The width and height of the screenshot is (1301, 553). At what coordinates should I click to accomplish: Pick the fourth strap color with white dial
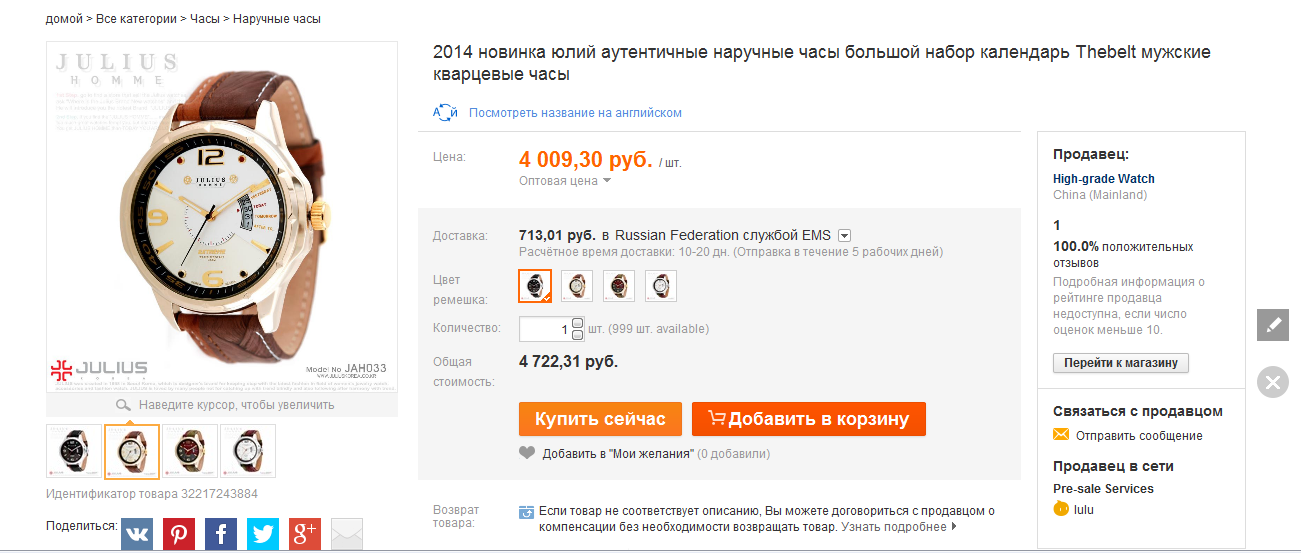(661, 286)
